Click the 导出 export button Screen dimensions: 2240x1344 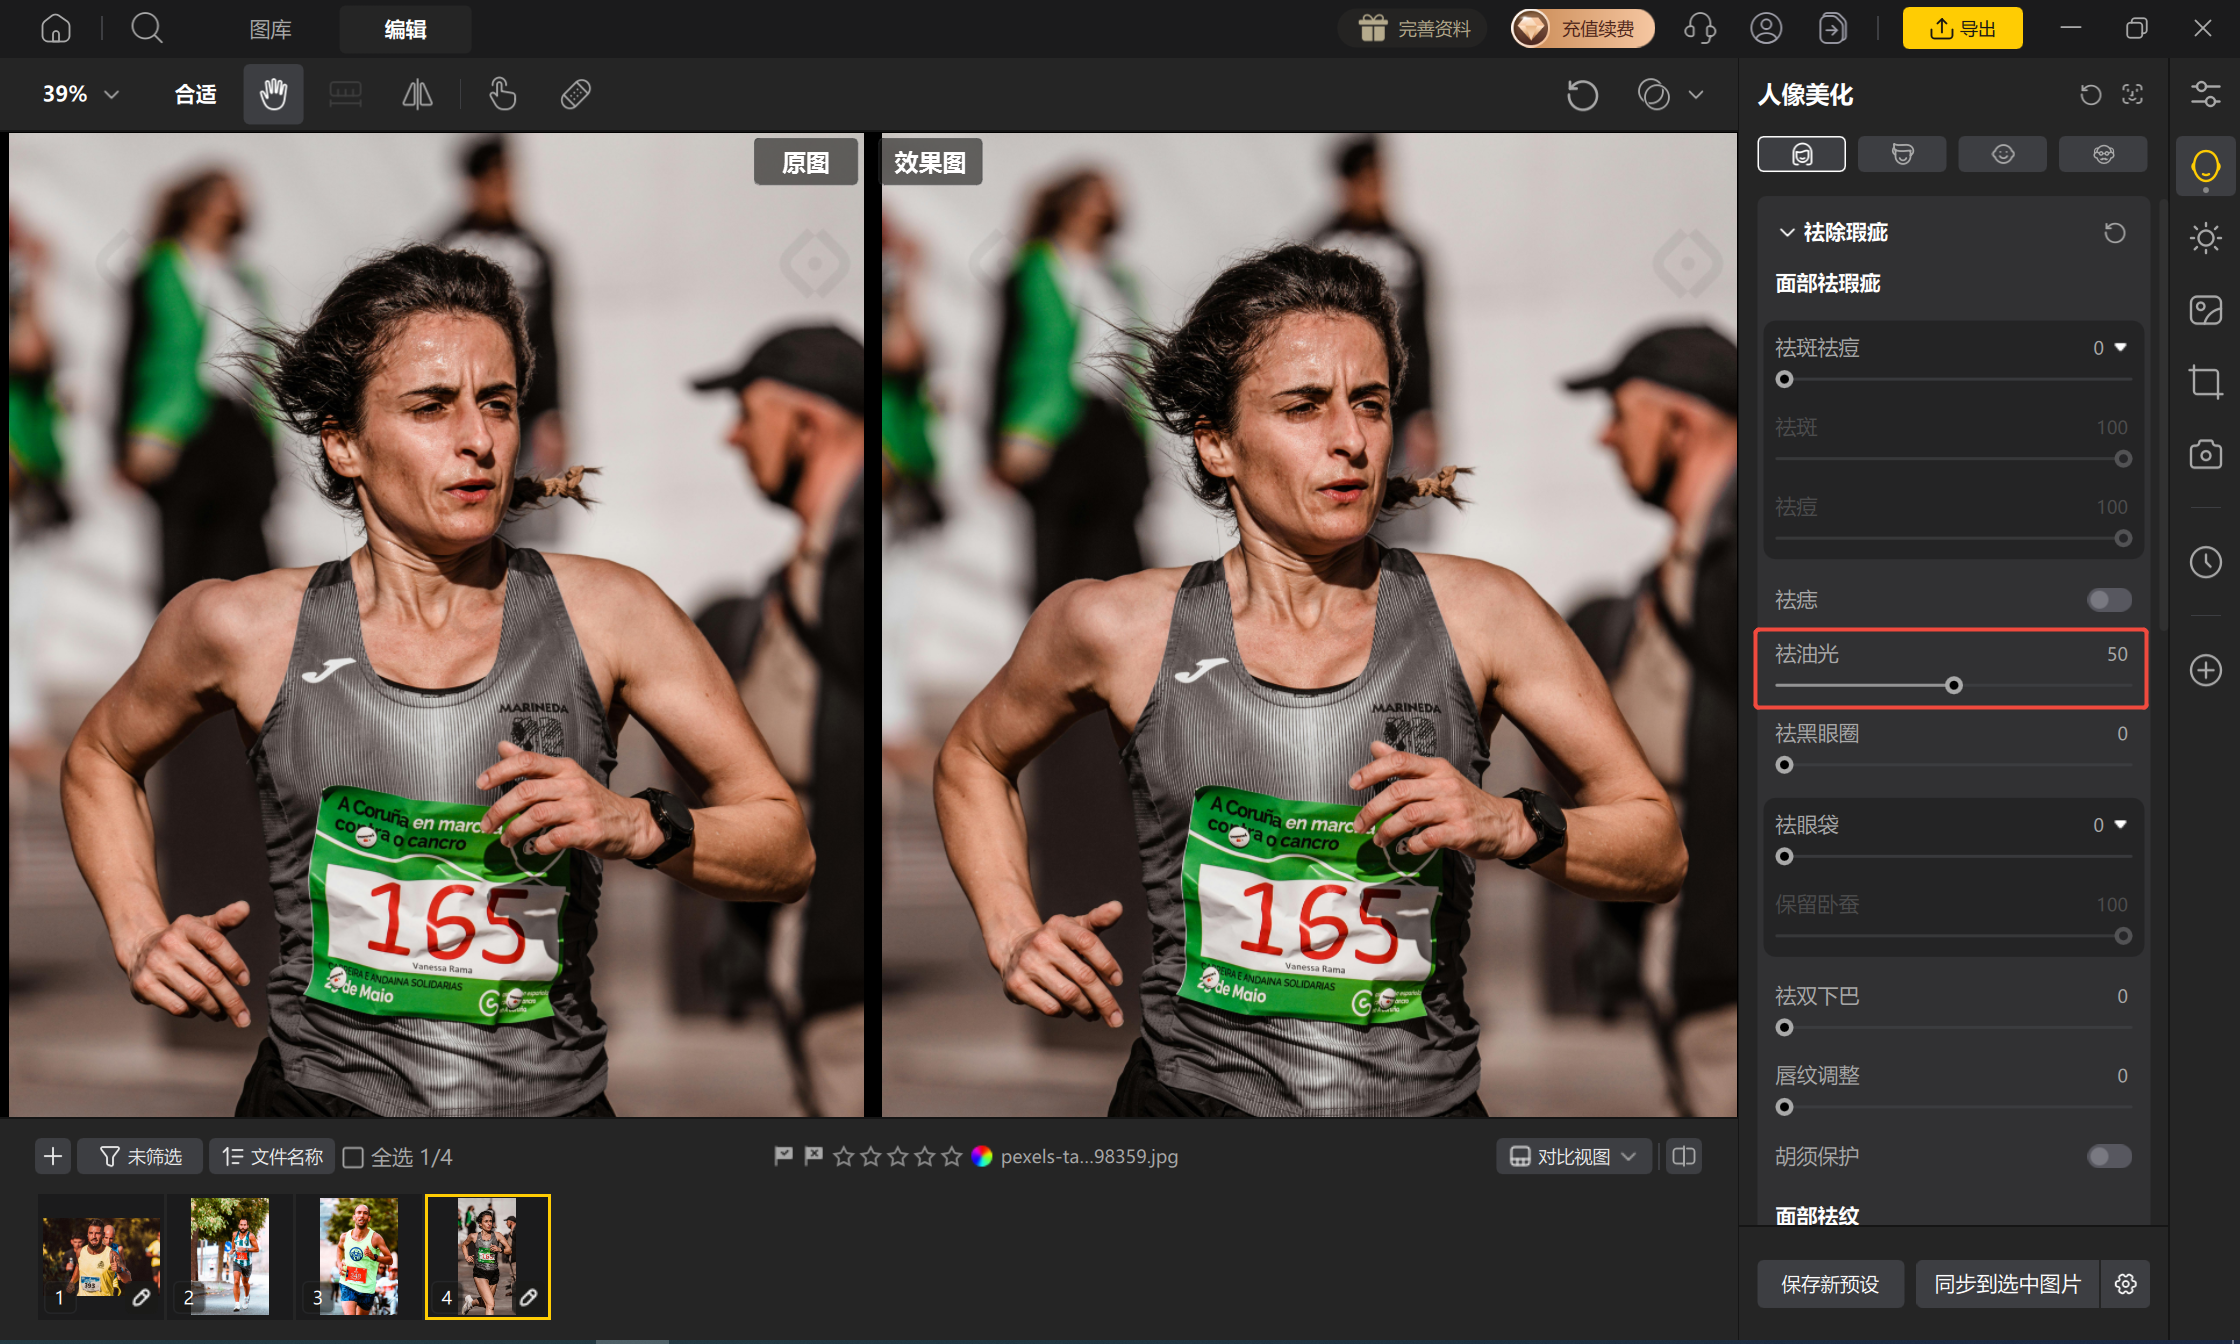1962,28
